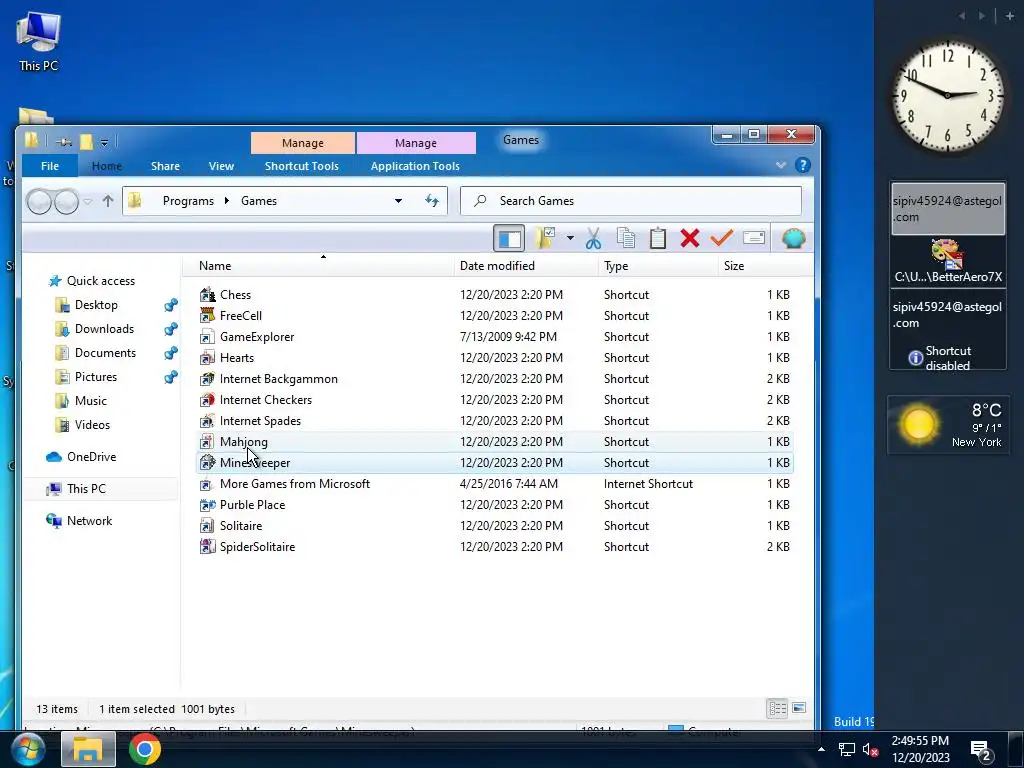Open Classic Shell settings shell icon

[x=793, y=238]
